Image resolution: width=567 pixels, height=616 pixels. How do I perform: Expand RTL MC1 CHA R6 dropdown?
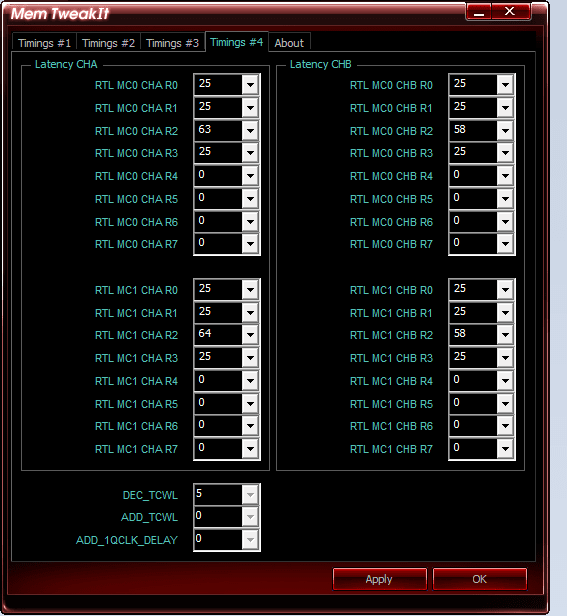point(250,425)
